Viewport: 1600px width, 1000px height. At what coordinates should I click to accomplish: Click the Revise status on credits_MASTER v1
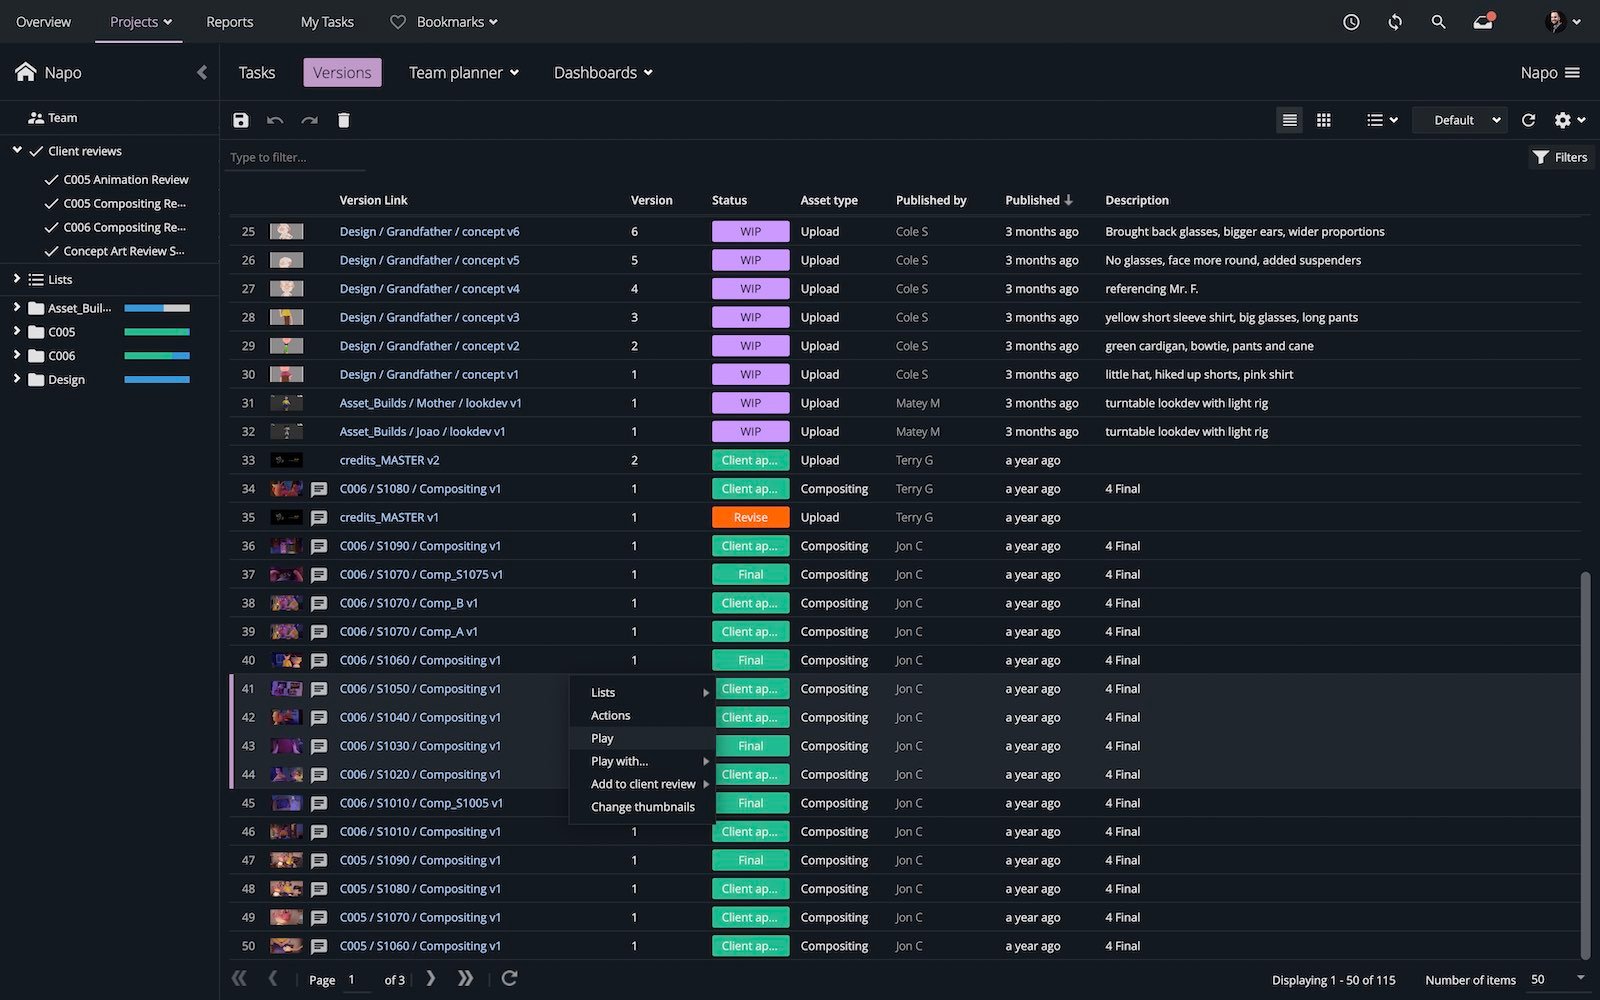750,518
